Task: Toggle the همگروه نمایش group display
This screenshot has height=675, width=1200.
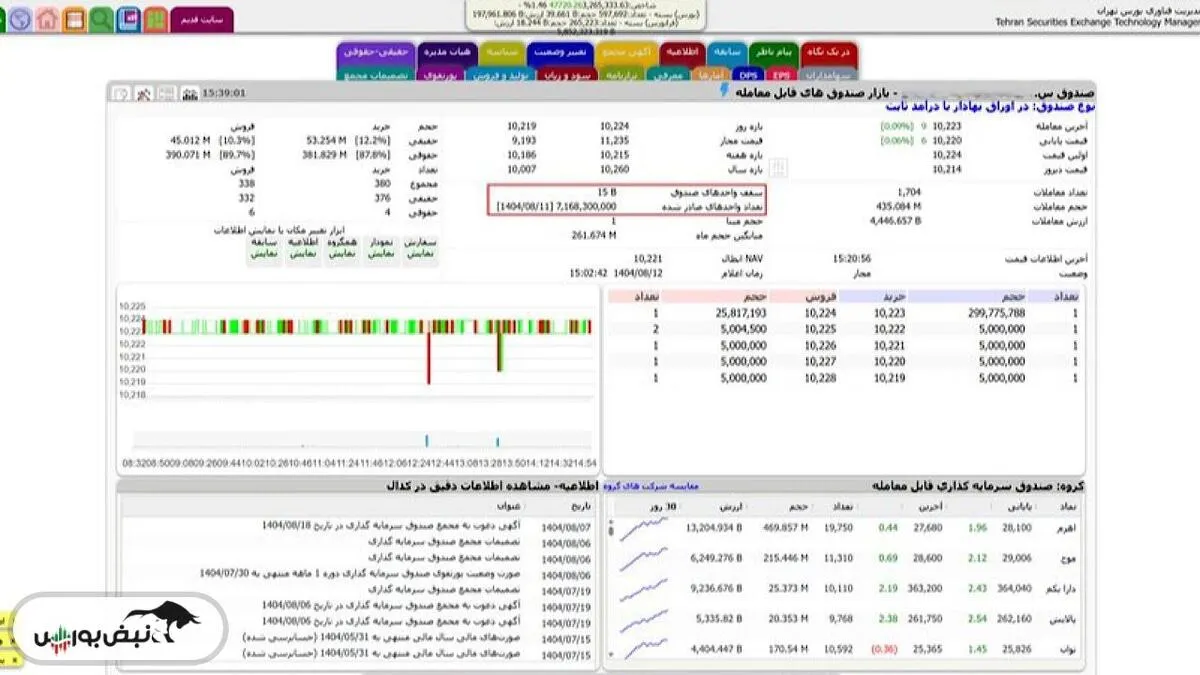Action: coord(342,249)
